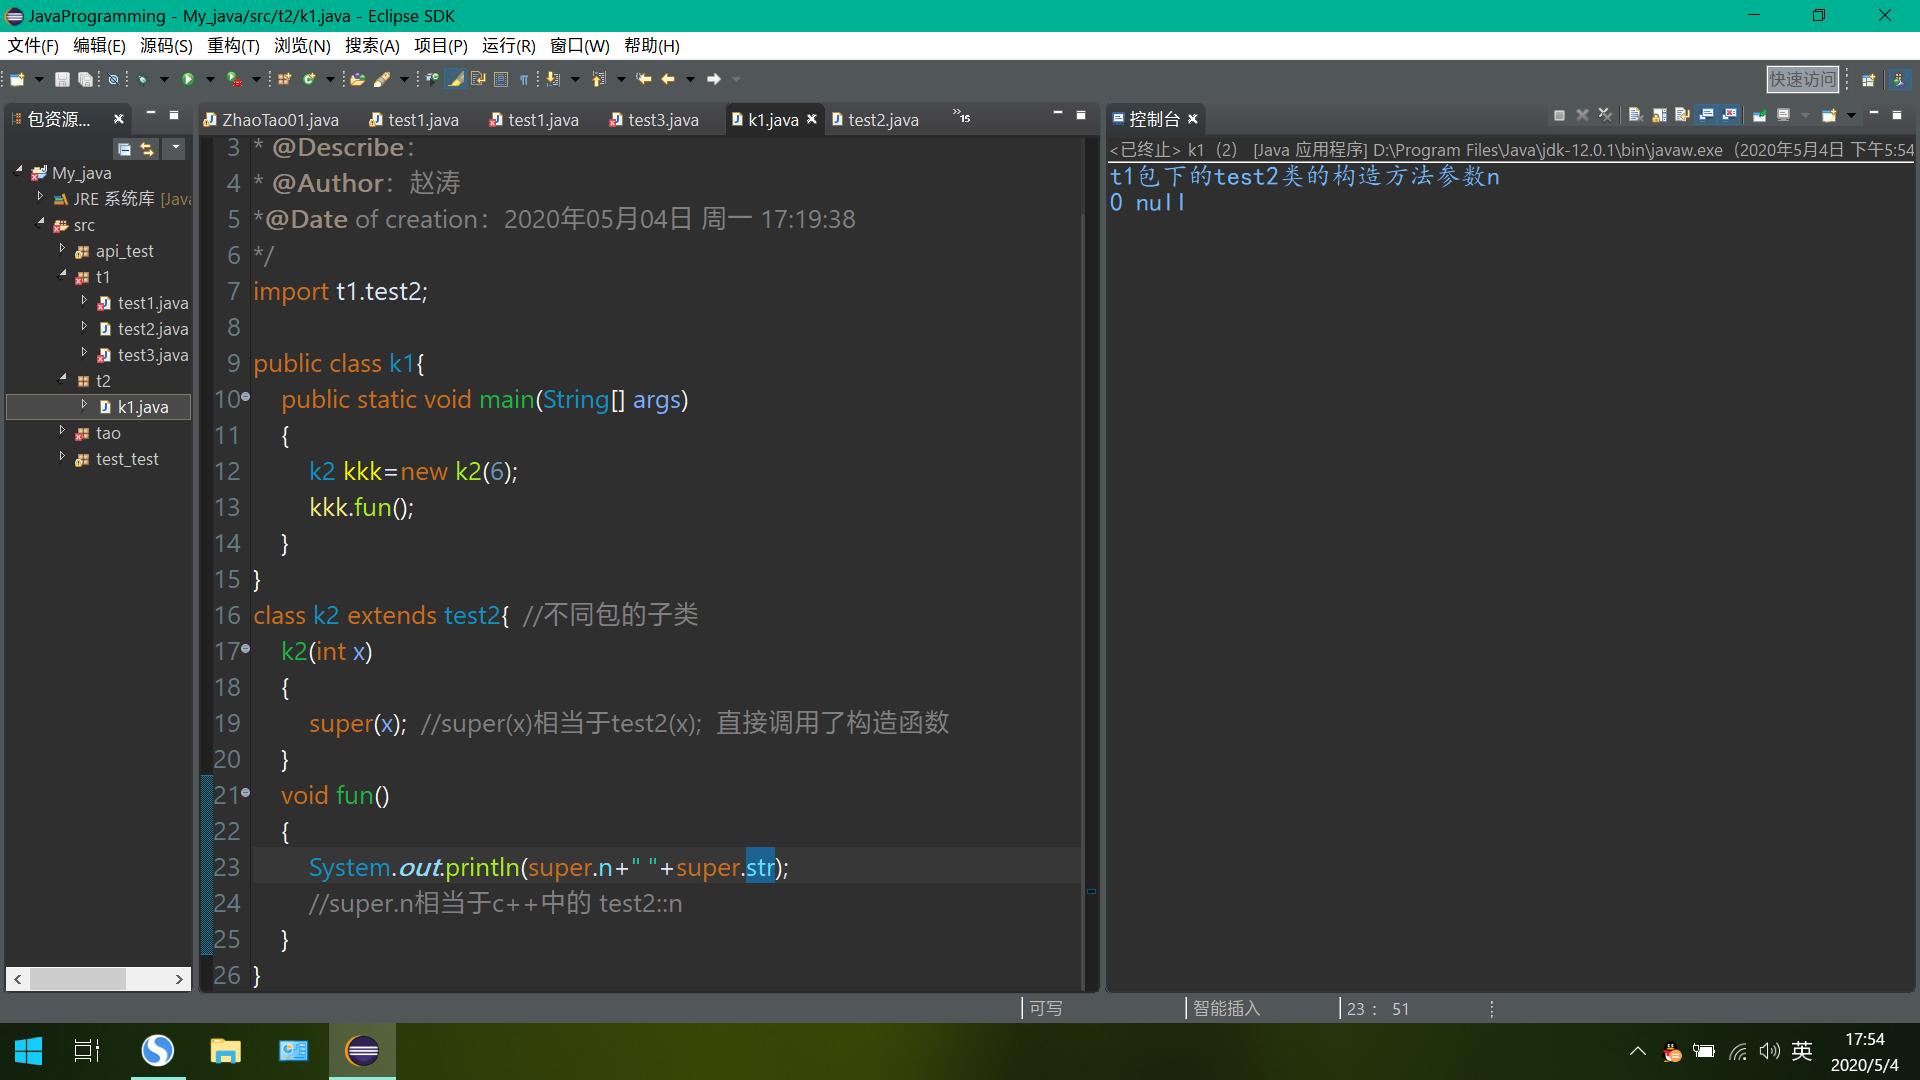The width and height of the screenshot is (1920, 1080).
Task: Open package explorer View Menu dropdown
Action: 175,148
